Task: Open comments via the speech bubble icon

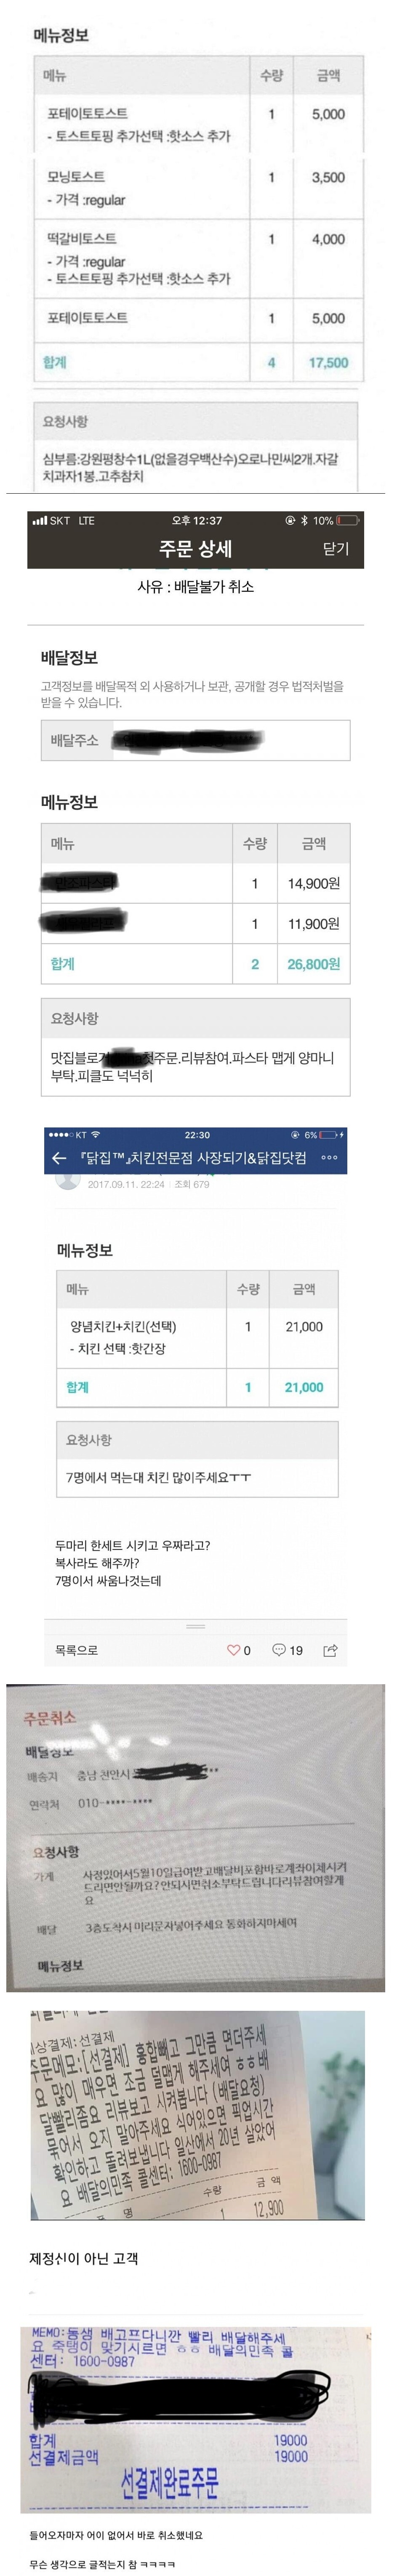Action: (x=279, y=1650)
